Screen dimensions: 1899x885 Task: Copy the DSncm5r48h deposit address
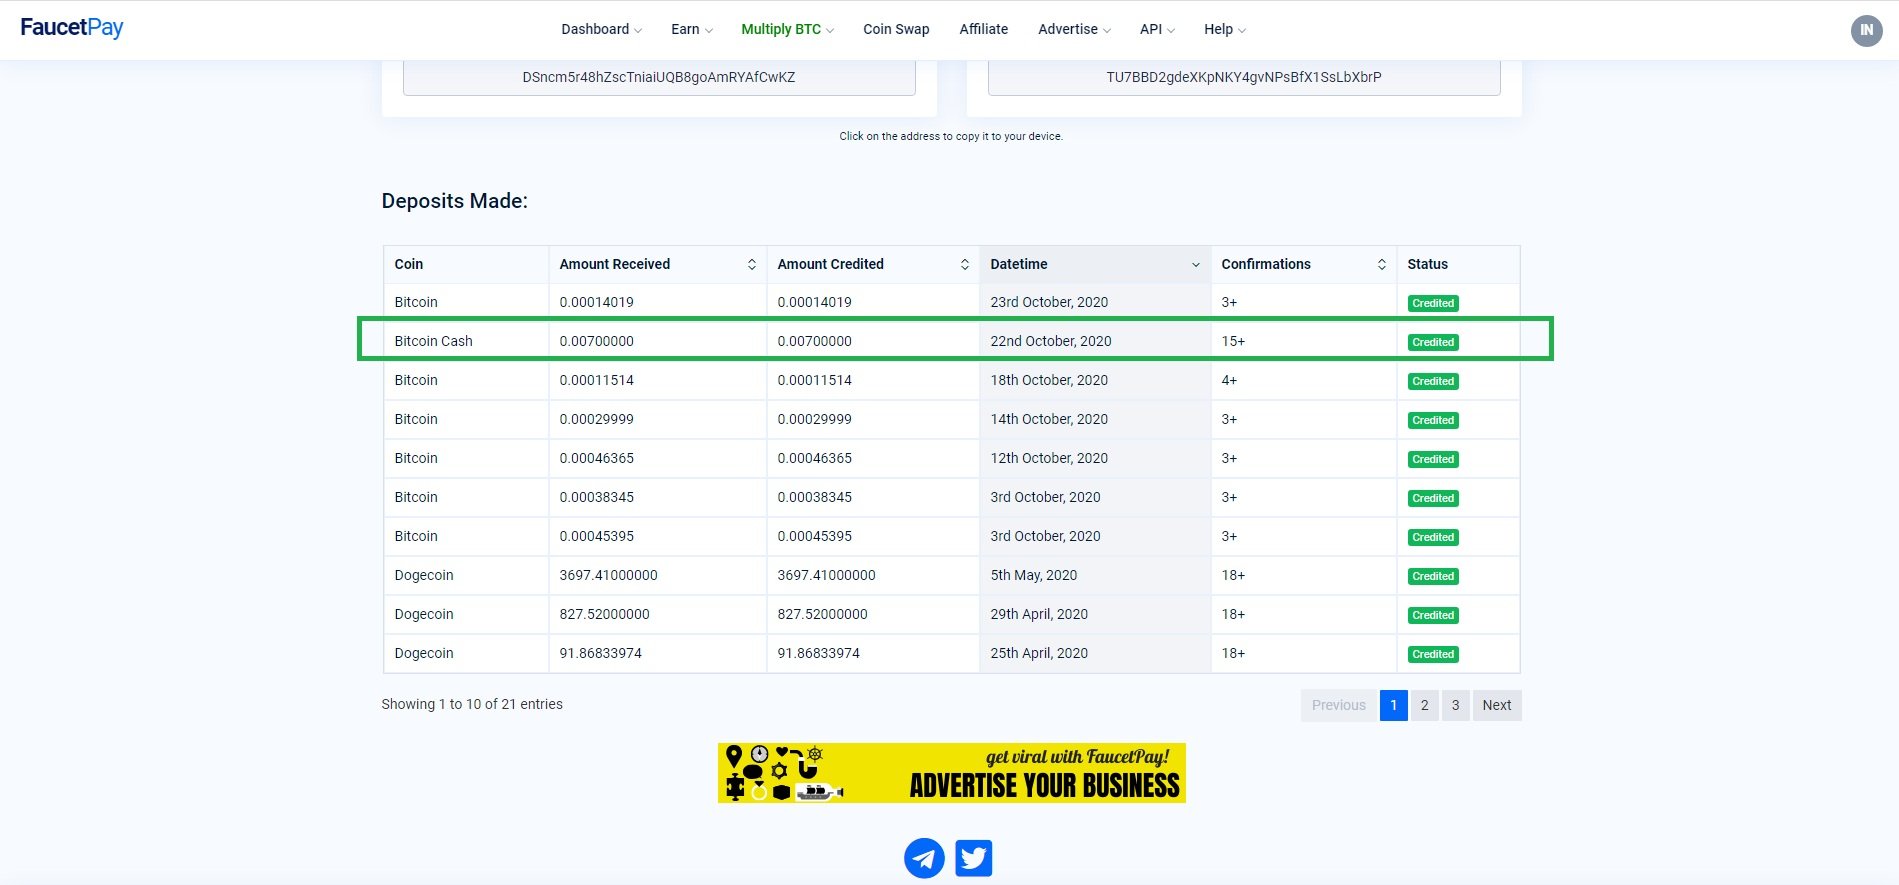659,77
